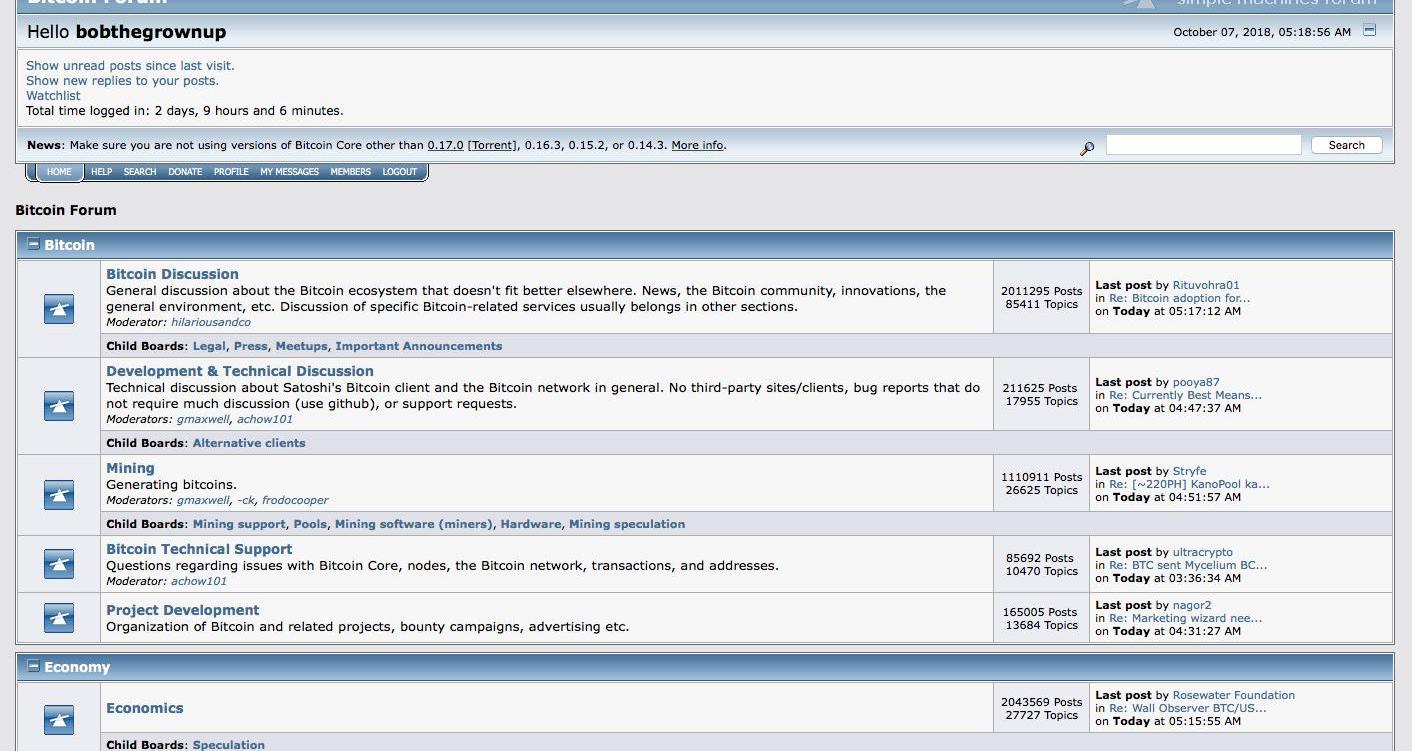Open last post 'Re: BTC sent Mycelium BC...'
Image resolution: width=1412 pixels, height=751 pixels.
[x=1188, y=565]
